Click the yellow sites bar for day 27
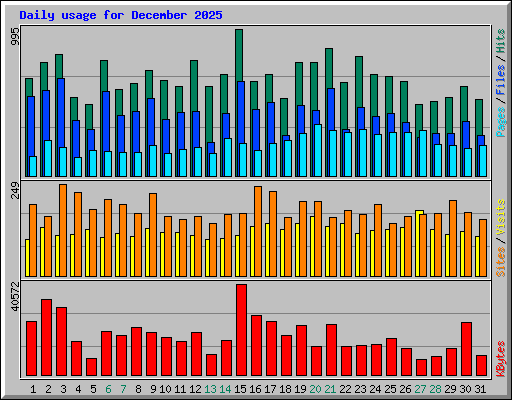 coord(418,243)
